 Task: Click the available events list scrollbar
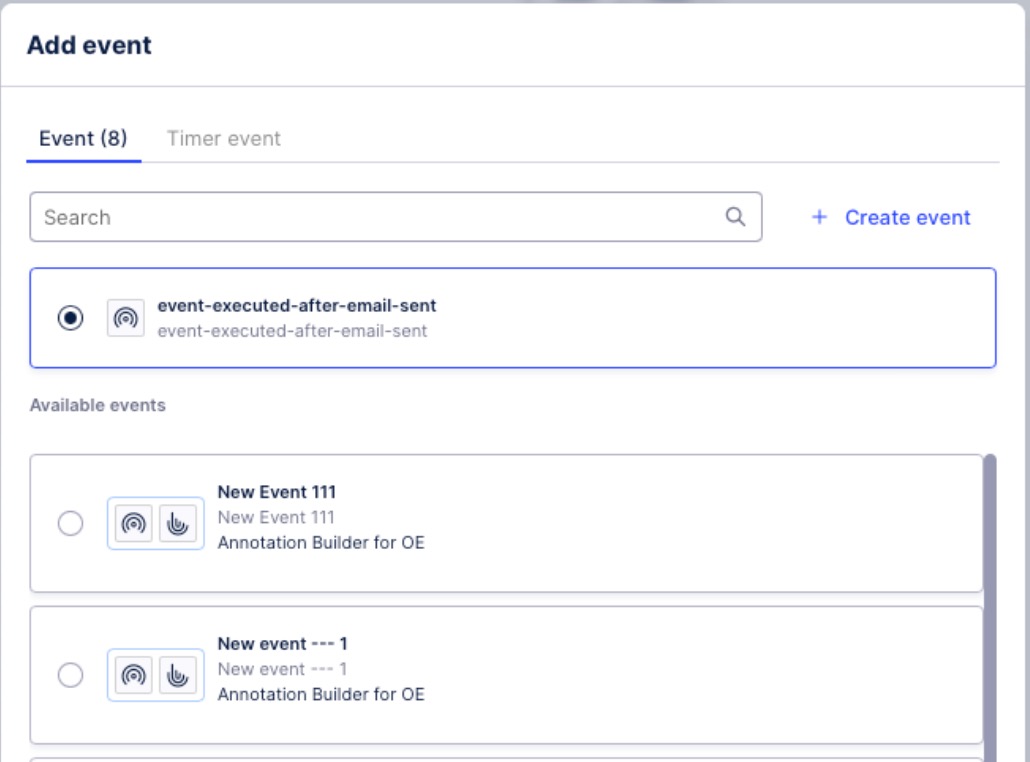pyautogui.click(x=990, y=600)
